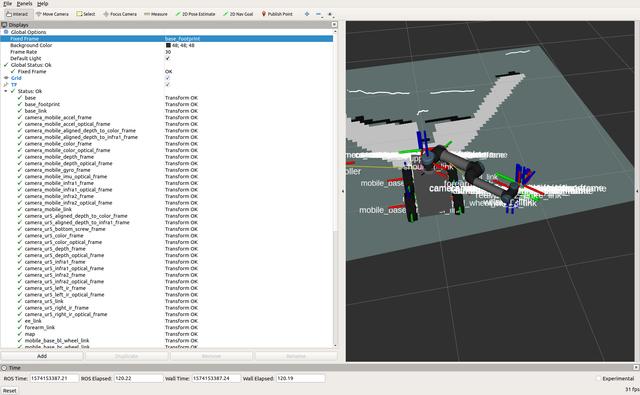Select camera_mobile_gyro_frame row

pyautogui.click(x=167, y=170)
